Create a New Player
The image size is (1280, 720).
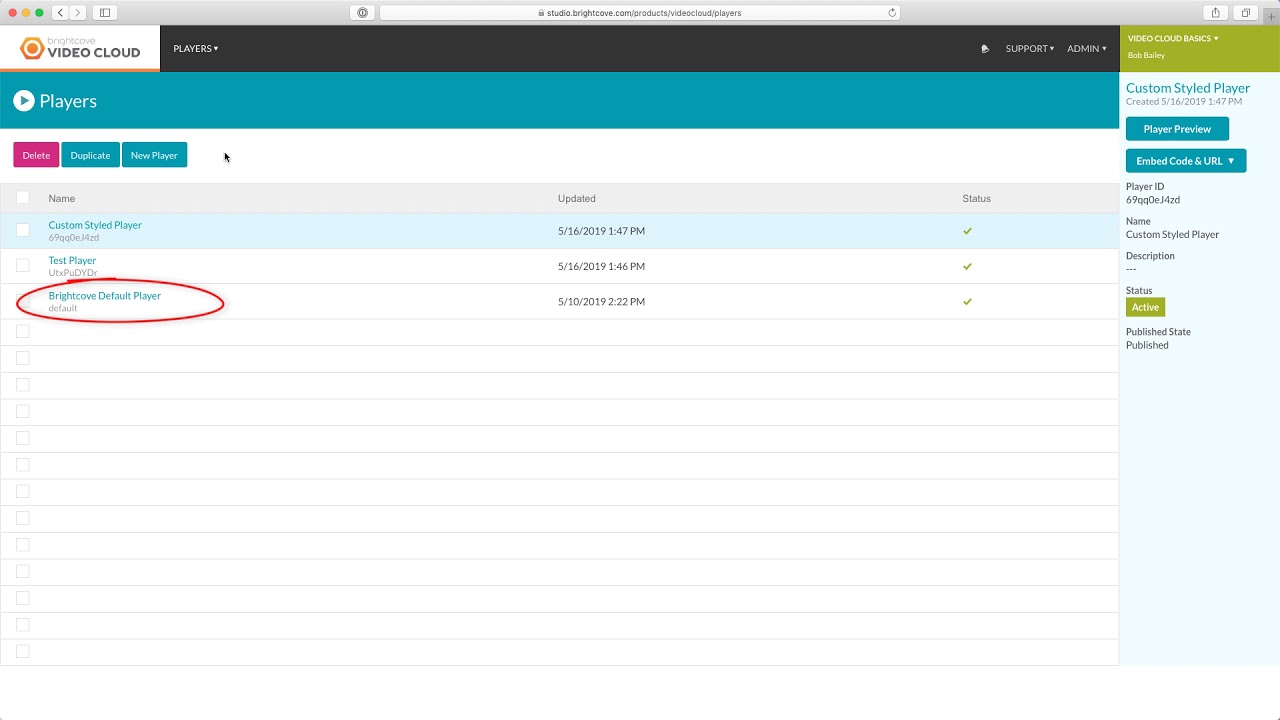click(154, 155)
